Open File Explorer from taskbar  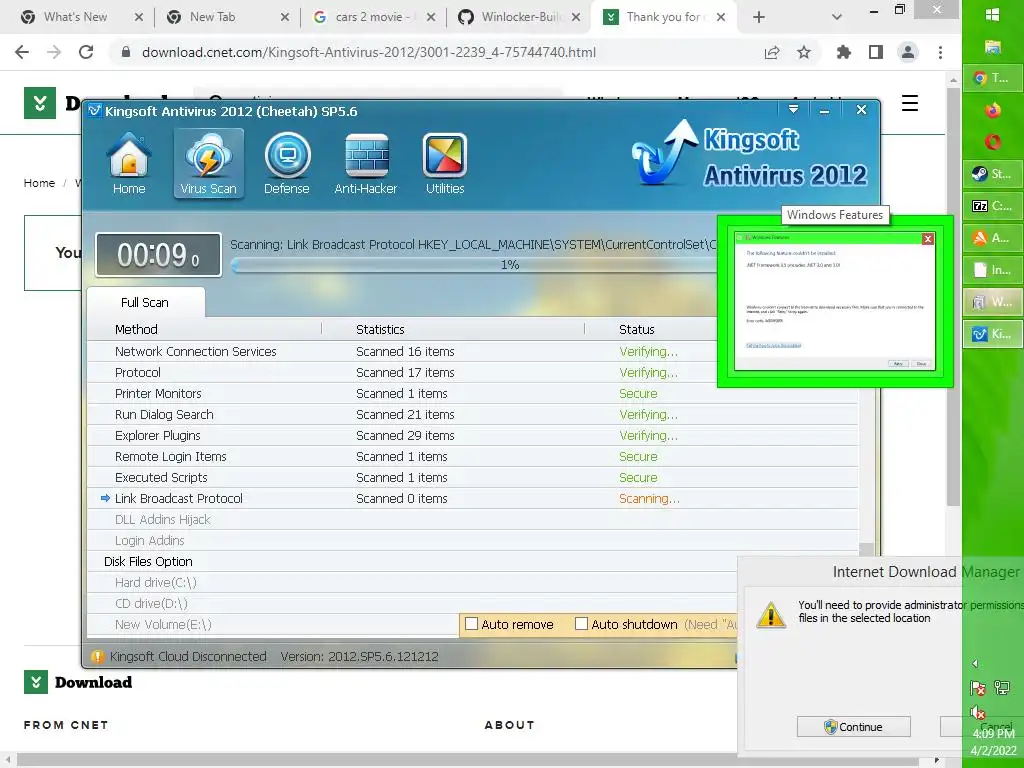[x=993, y=46]
